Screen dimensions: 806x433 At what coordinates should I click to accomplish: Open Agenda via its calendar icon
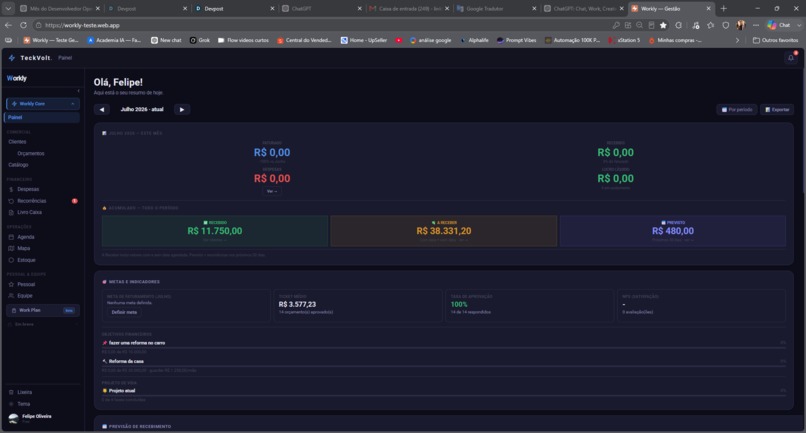point(11,237)
